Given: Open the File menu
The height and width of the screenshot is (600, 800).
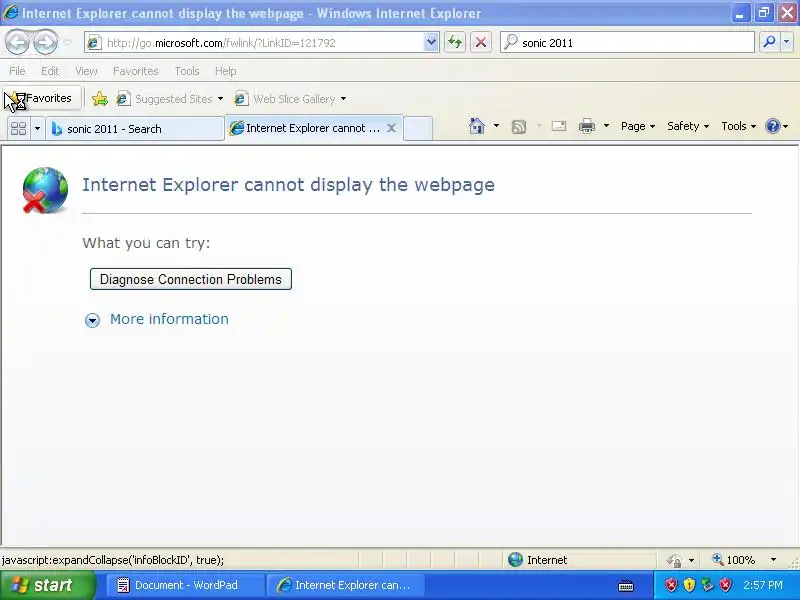Looking at the screenshot, I should pos(17,71).
